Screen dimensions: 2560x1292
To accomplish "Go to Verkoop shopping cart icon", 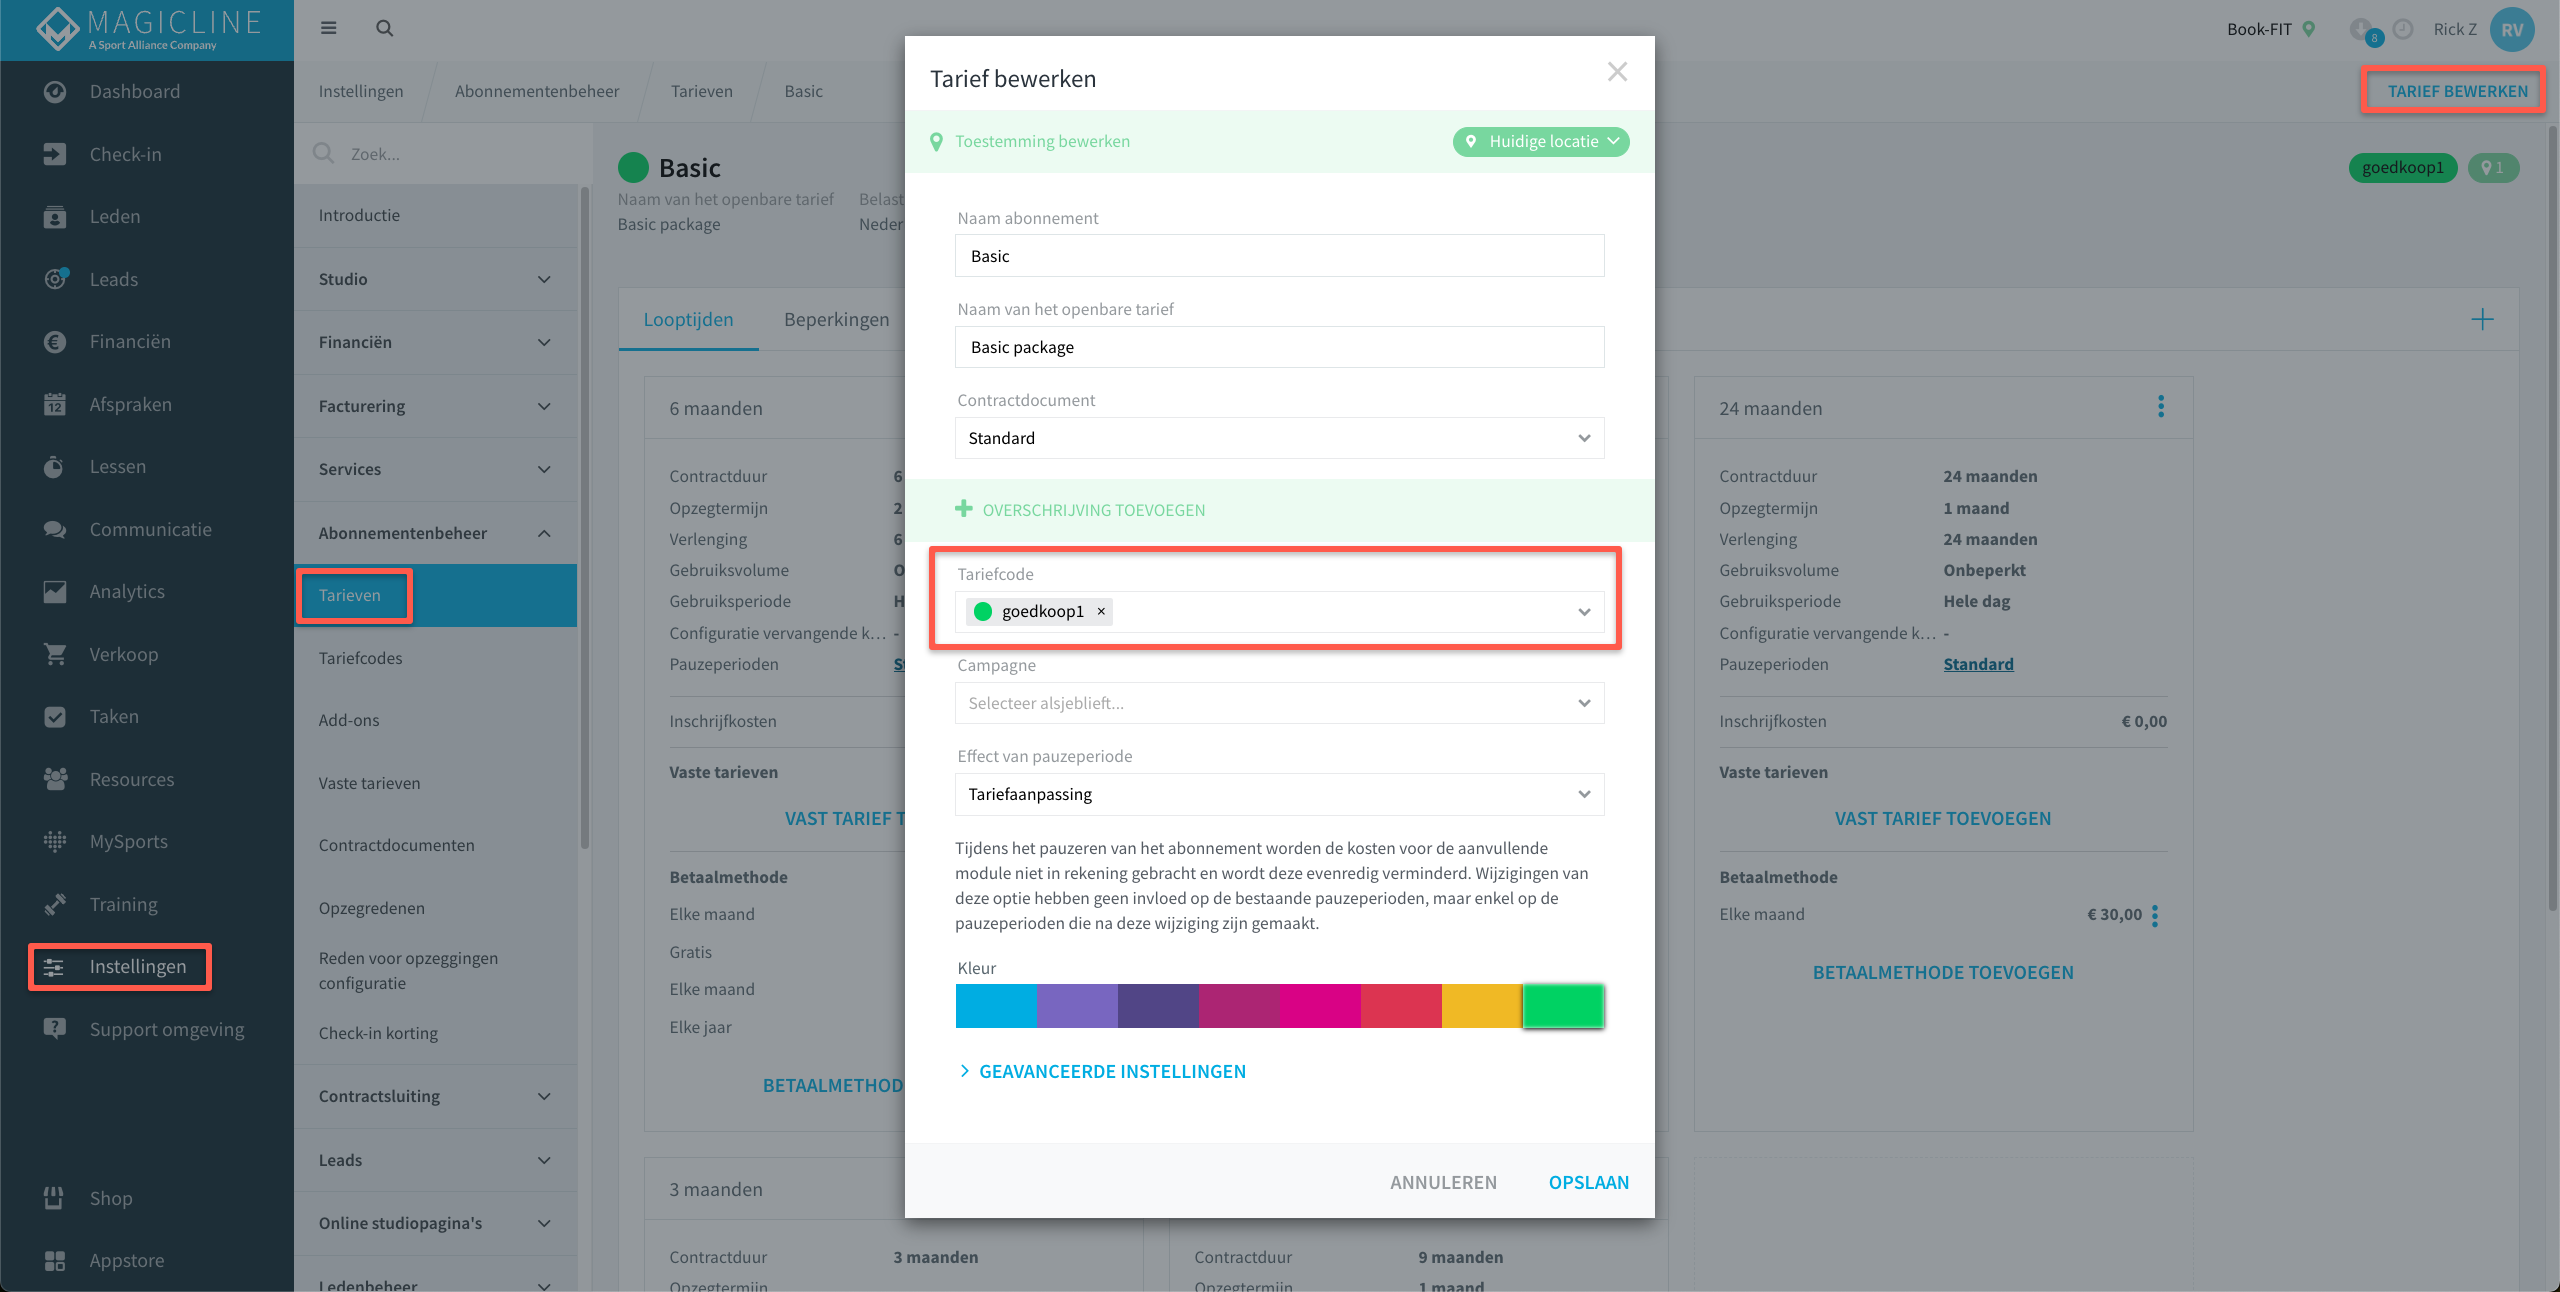I will pos(55,654).
